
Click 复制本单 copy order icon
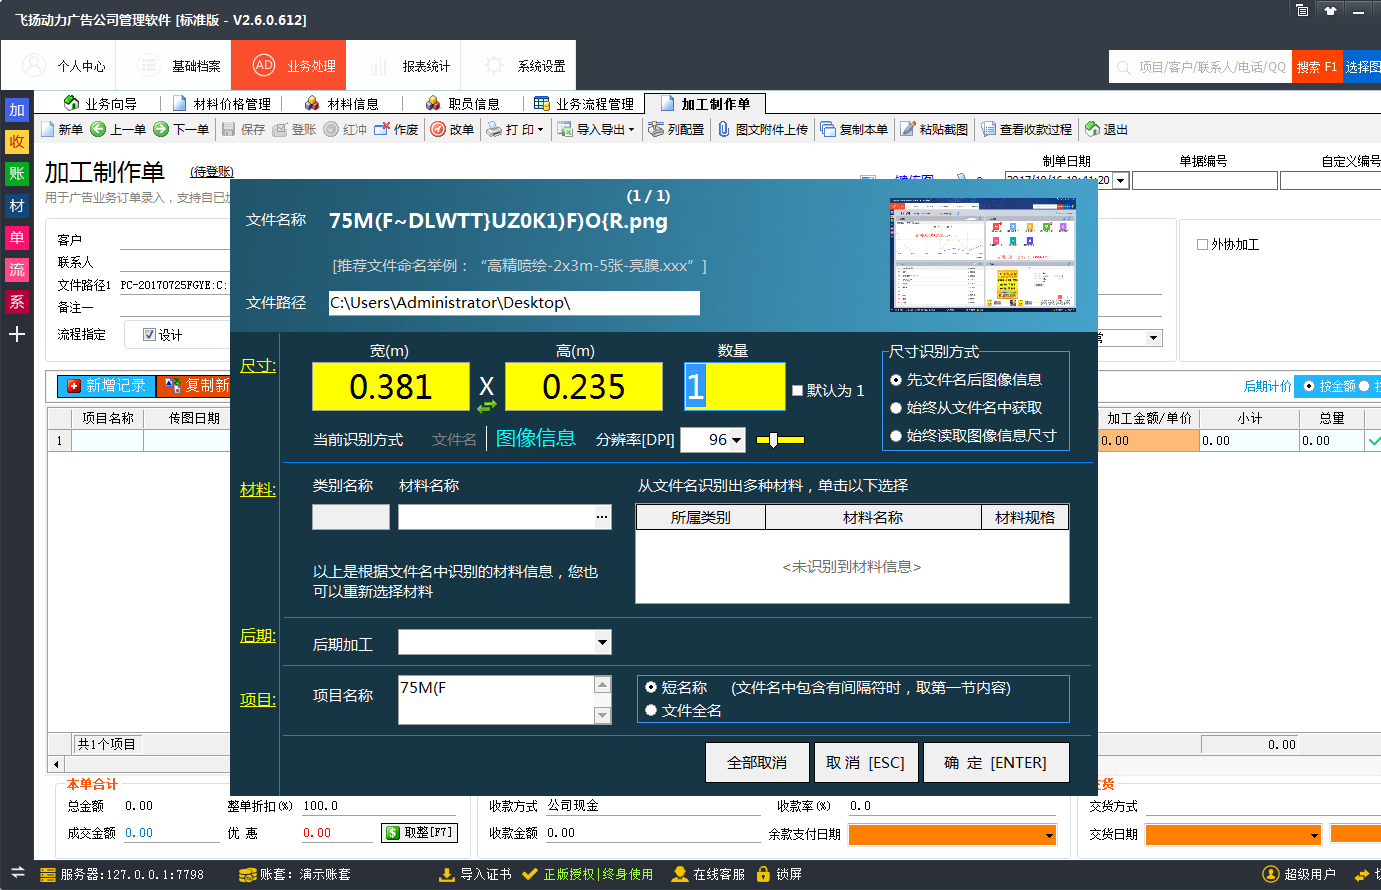tap(828, 130)
